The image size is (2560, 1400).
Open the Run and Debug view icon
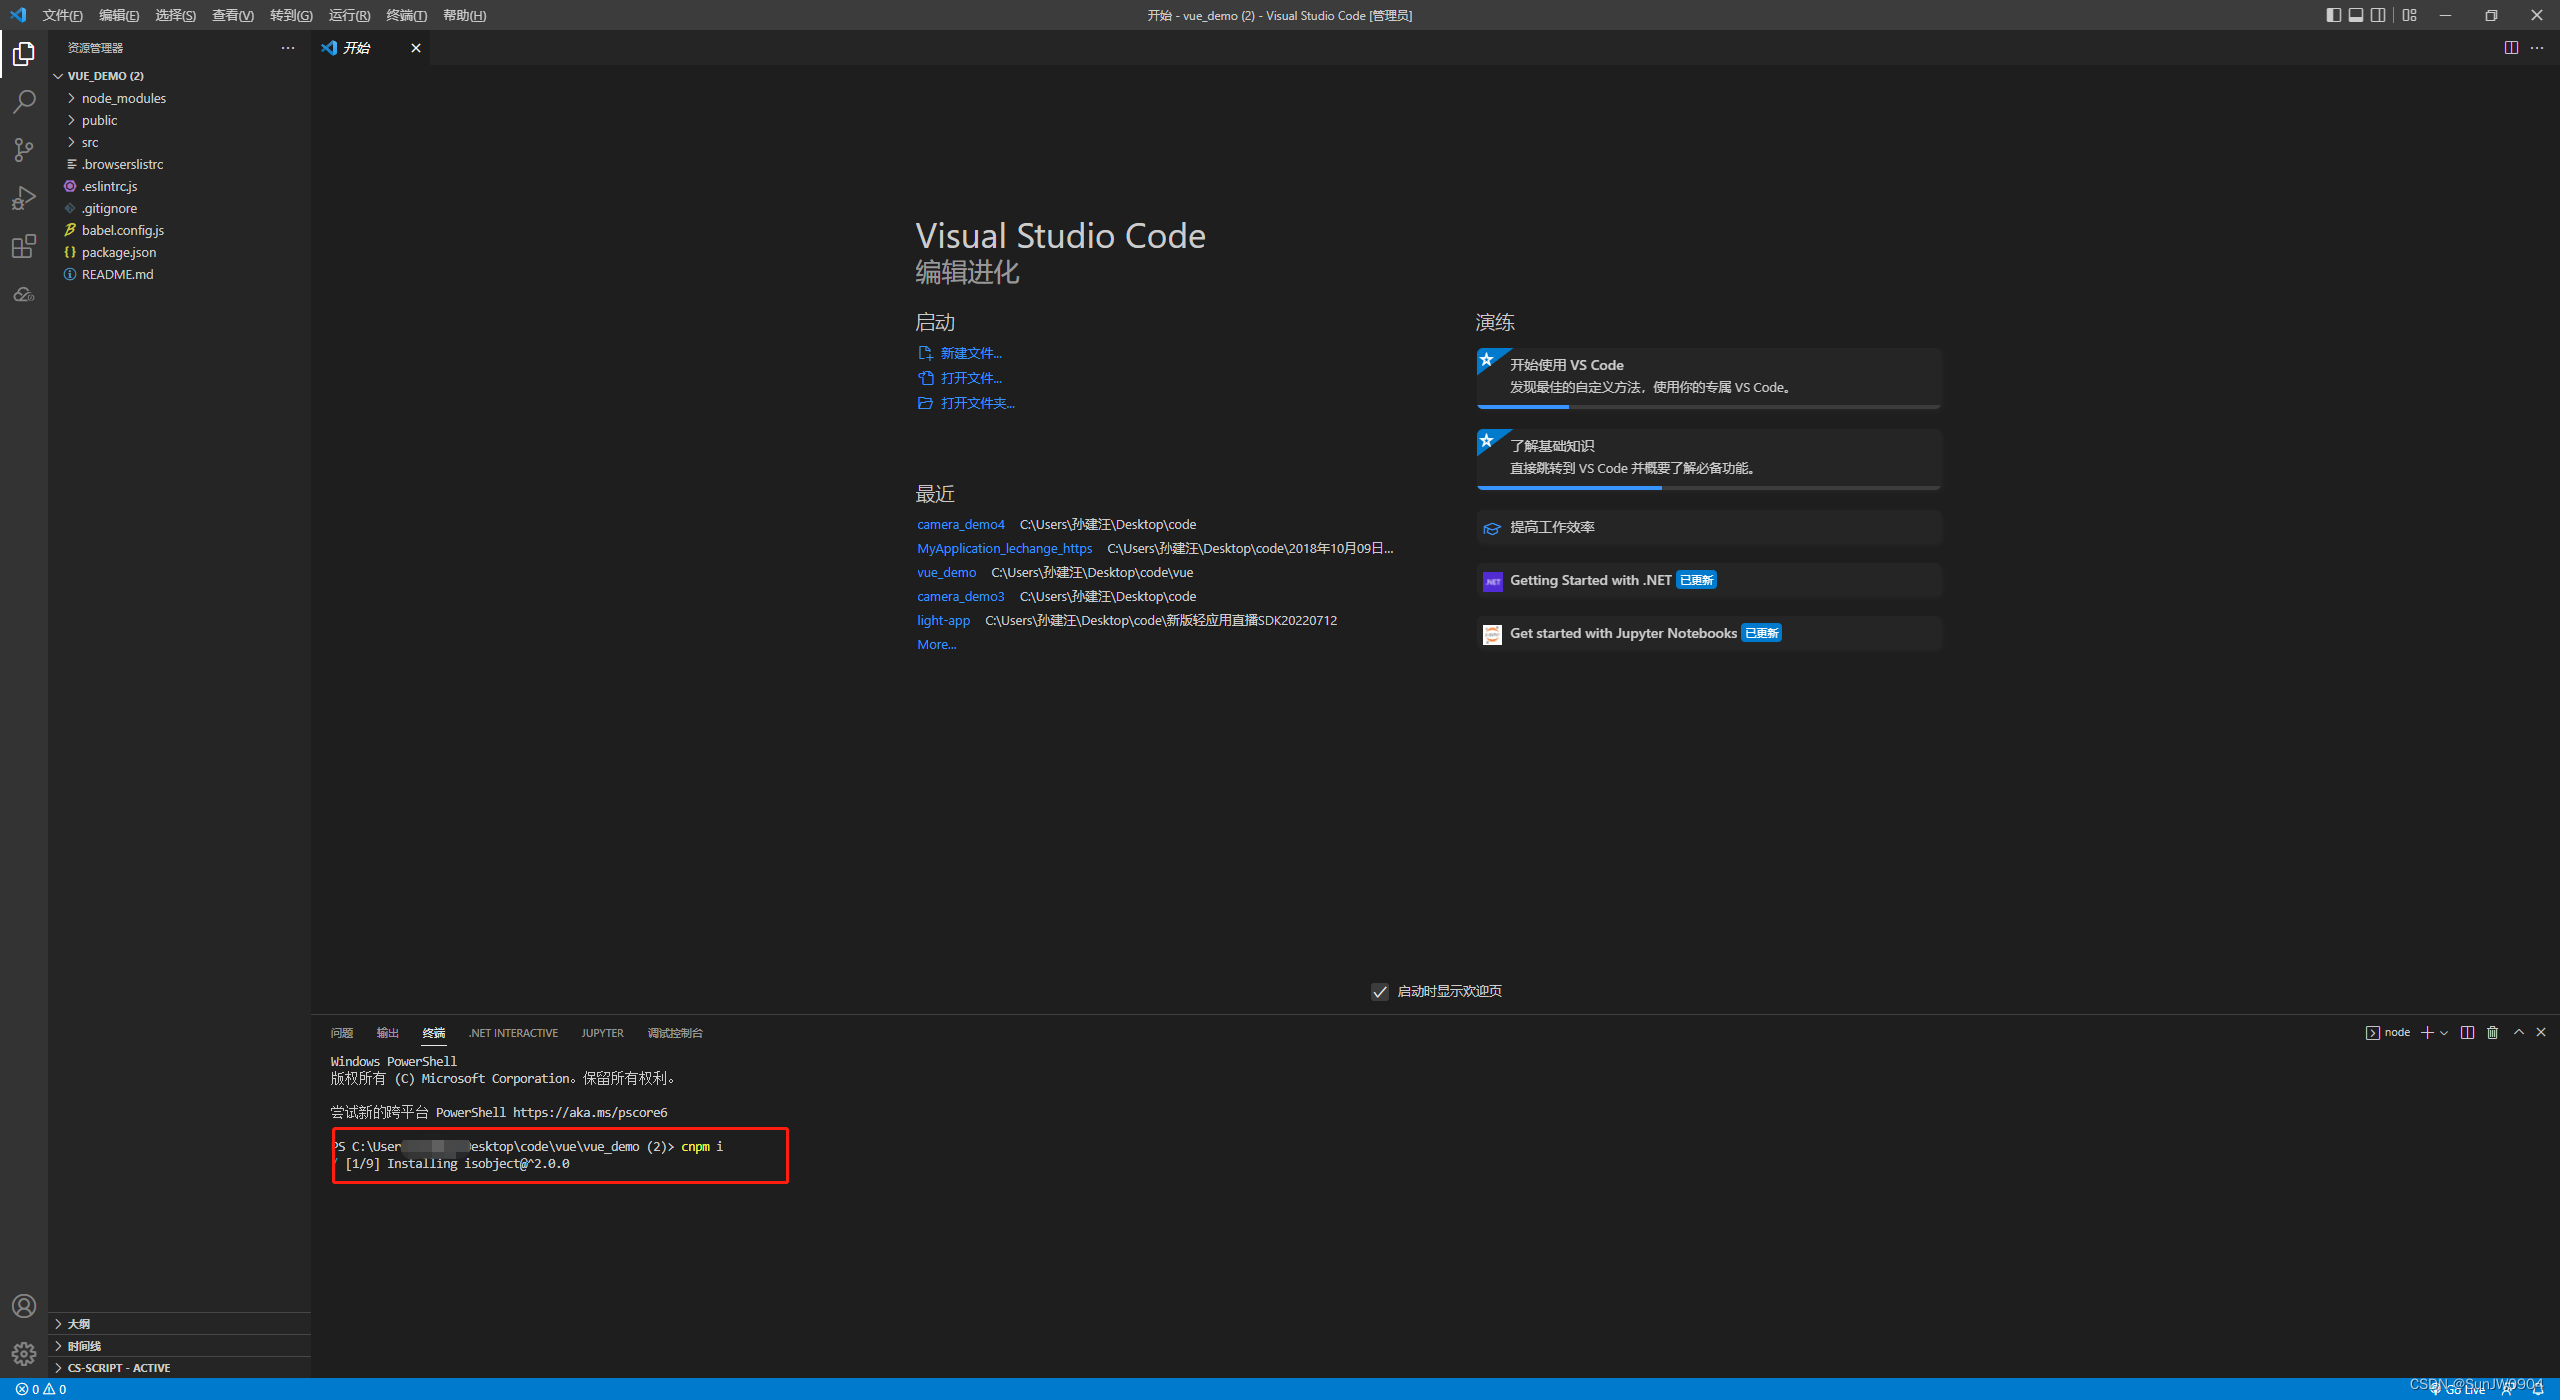coord(24,198)
